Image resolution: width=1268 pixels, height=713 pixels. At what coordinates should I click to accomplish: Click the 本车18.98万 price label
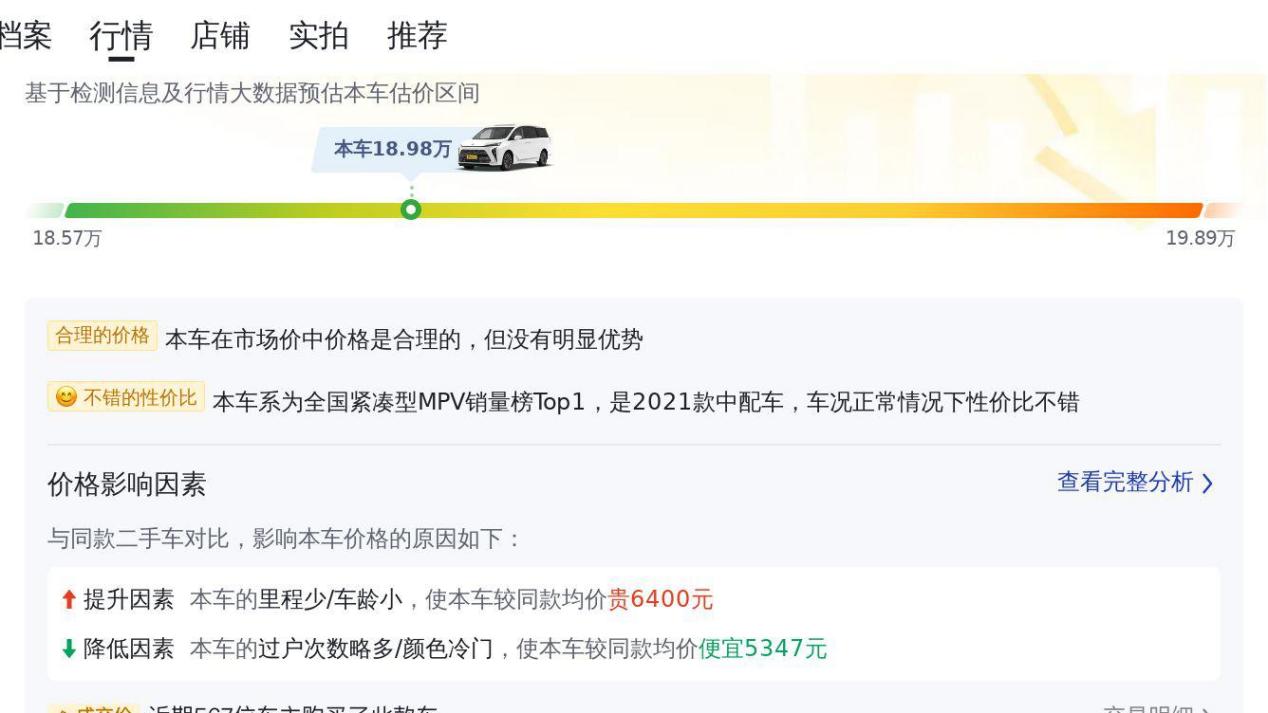[x=392, y=149]
